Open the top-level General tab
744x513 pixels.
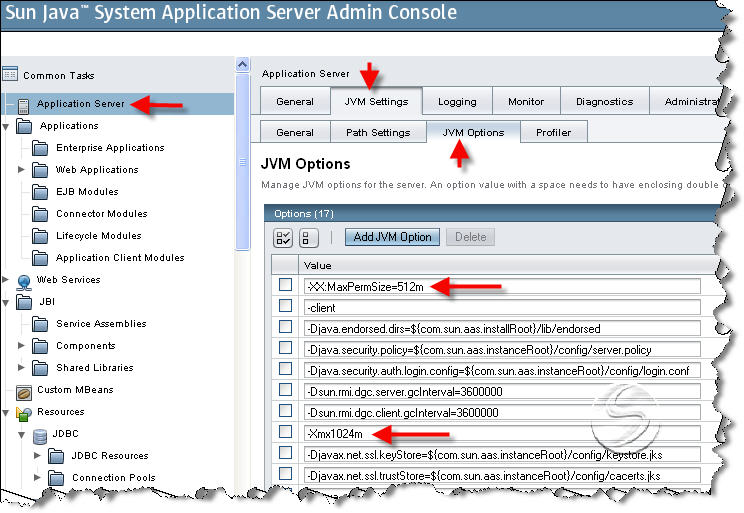coord(295,101)
